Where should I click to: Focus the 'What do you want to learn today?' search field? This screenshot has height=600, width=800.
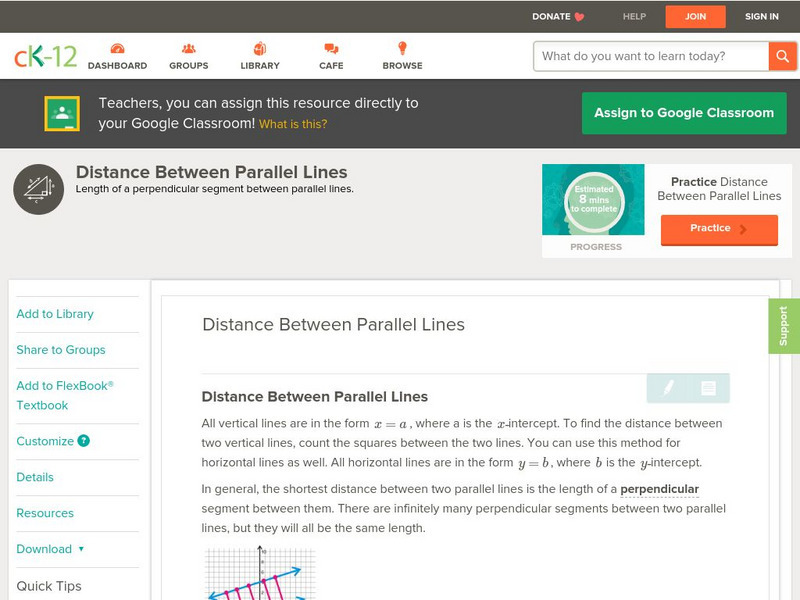[651, 56]
